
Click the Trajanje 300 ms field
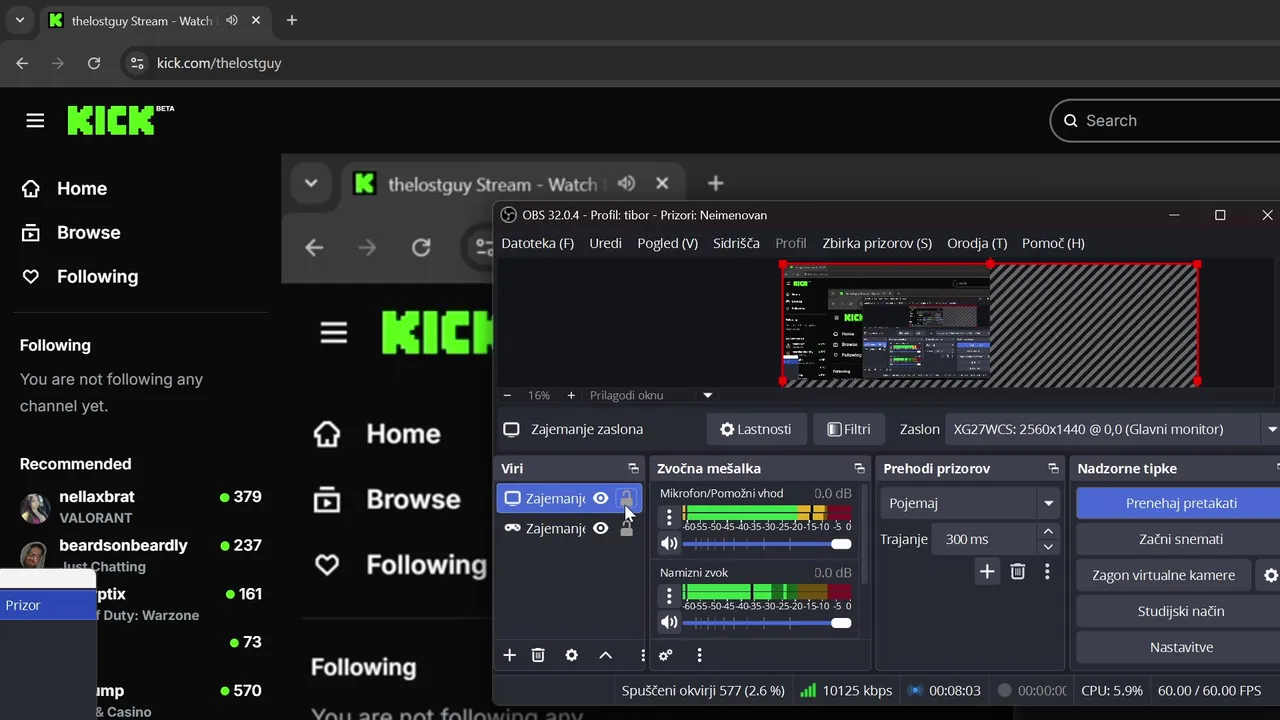click(x=985, y=539)
